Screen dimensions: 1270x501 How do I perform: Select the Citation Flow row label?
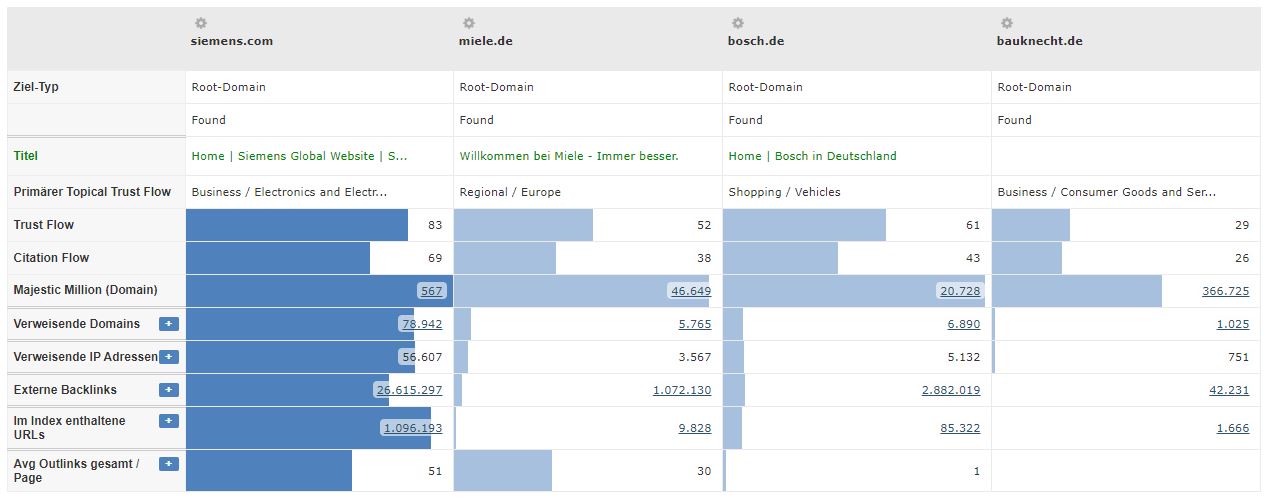pyautogui.click(x=51, y=258)
